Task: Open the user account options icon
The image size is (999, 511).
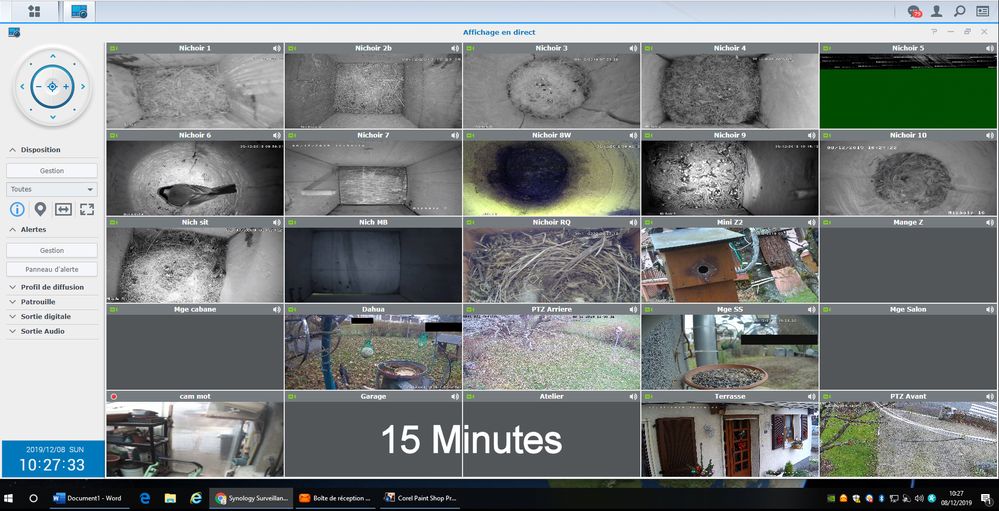Action: (937, 11)
